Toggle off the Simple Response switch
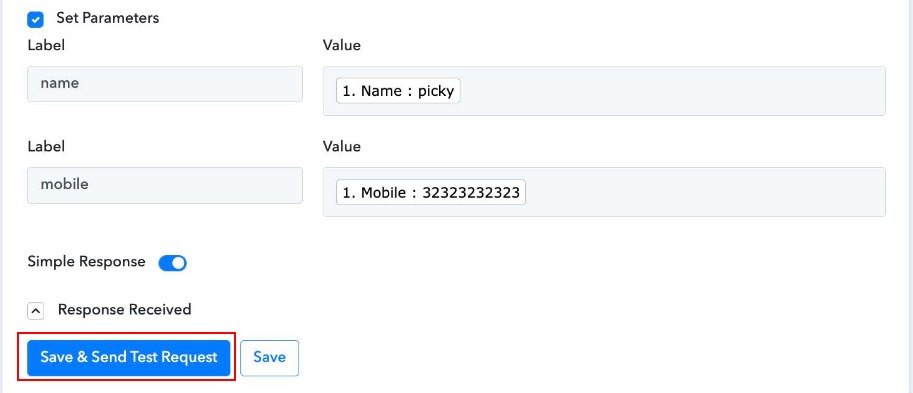 [172, 263]
